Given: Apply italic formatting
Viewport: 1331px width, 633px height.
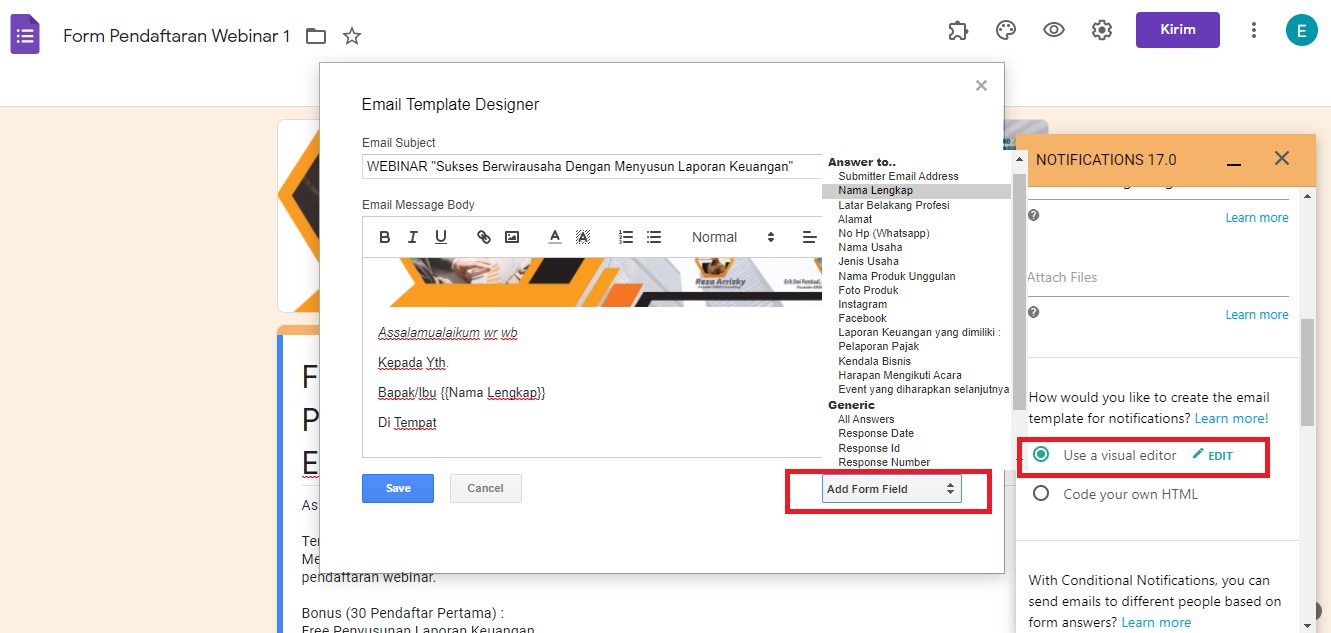Looking at the screenshot, I should pyautogui.click(x=412, y=237).
